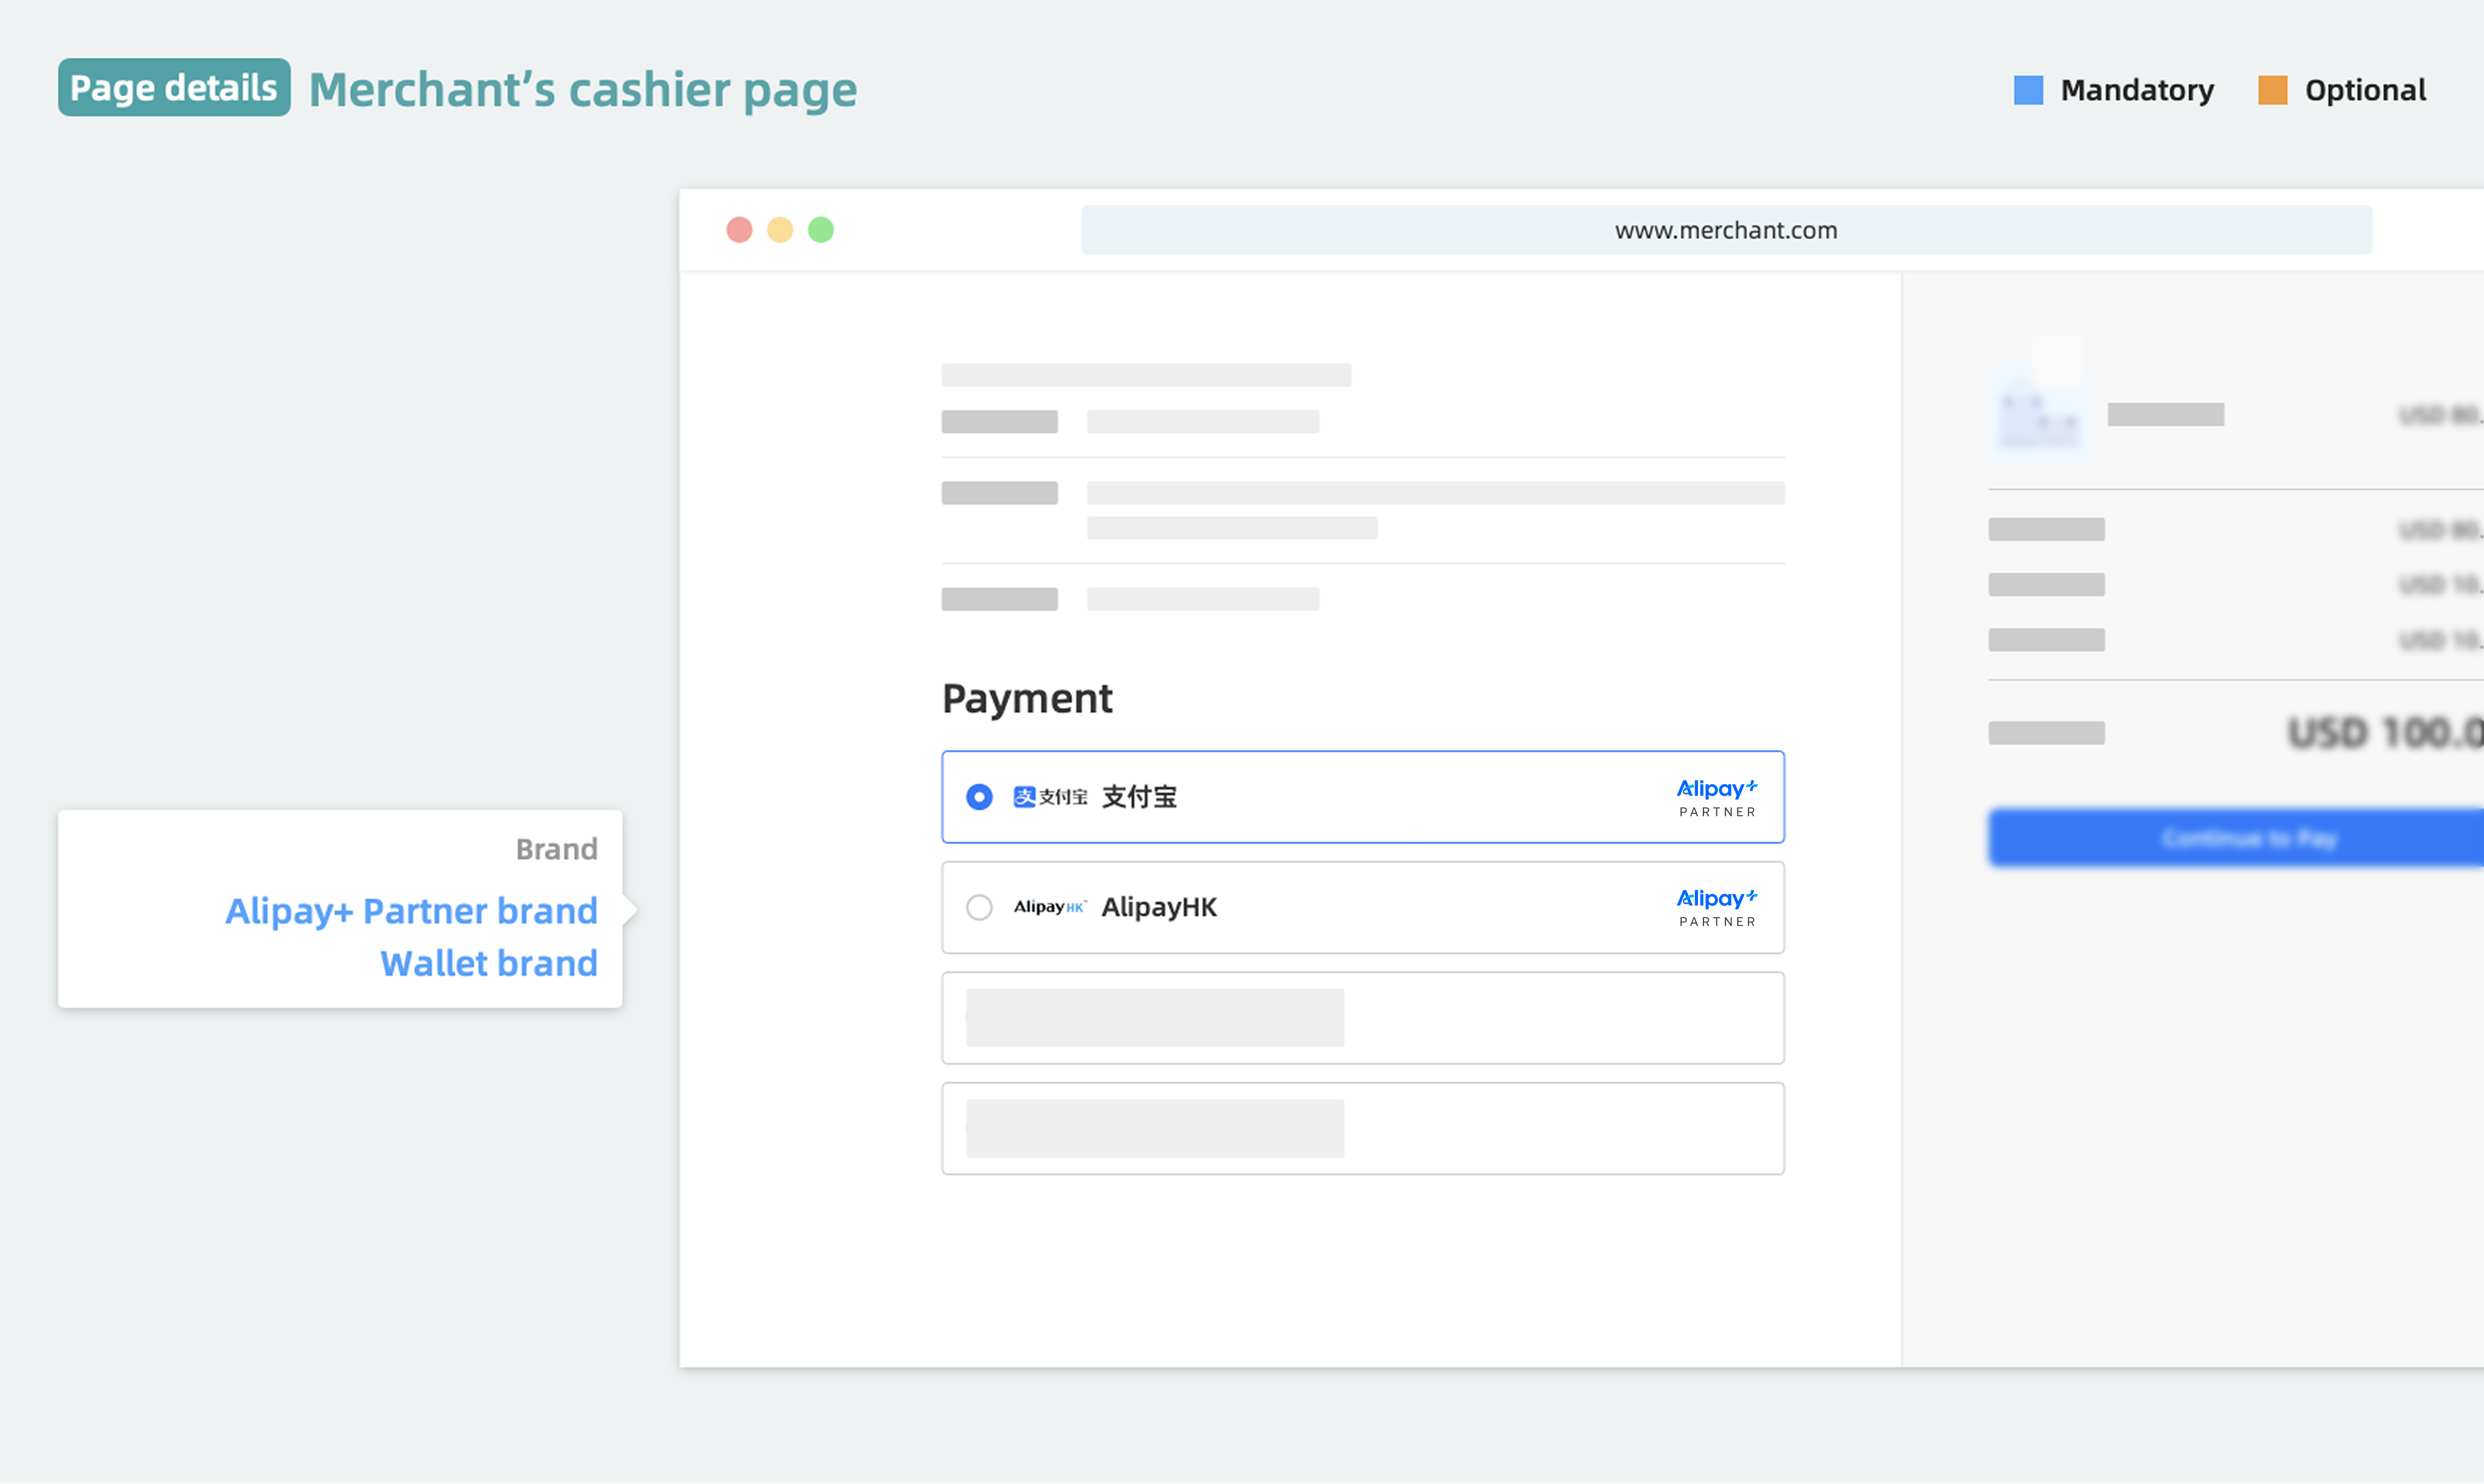Image resolution: width=2484 pixels, height=1484 pixels.
Task: Click the red browser window dot
Action: click(x=740, y=229)
